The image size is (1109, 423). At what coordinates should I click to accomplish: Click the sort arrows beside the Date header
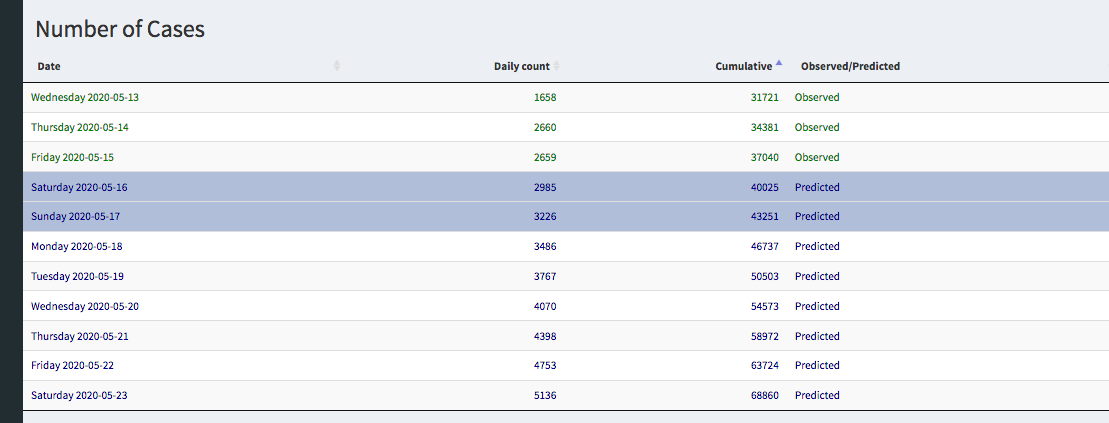click(x=337, y=66)
